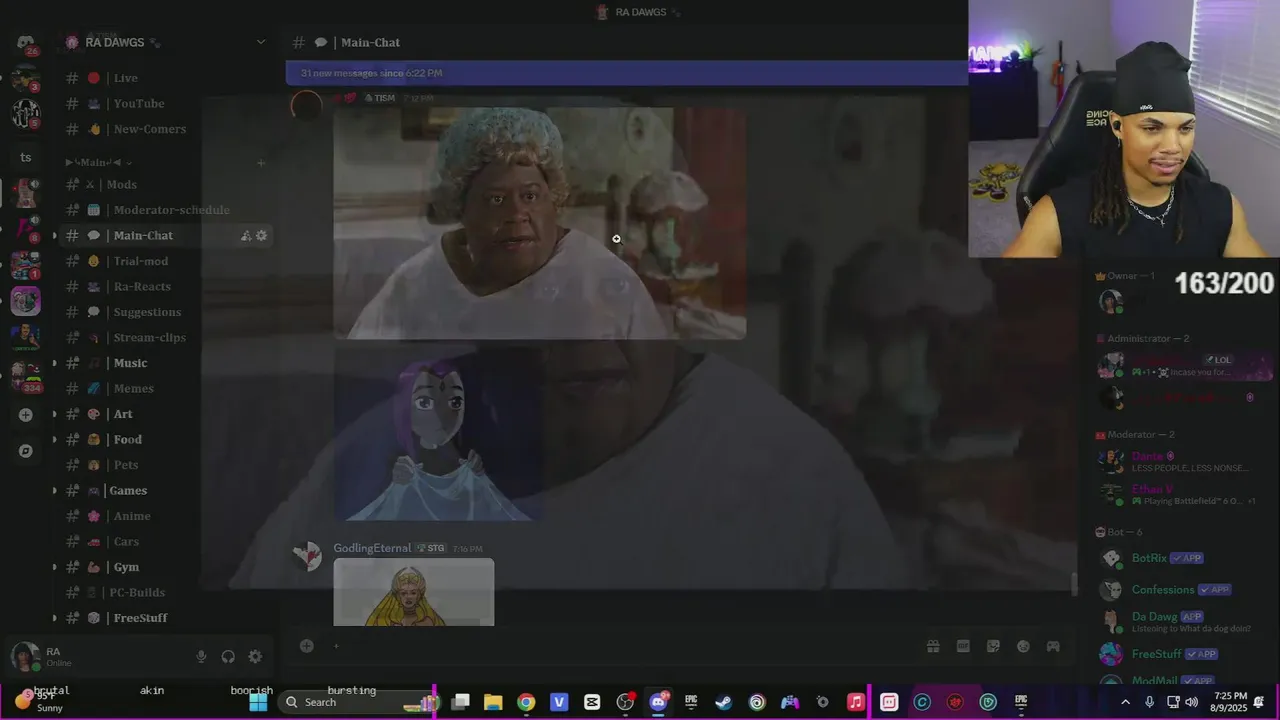Viewport: 1280px width, 720px height.
Task: Create channel in Main category
Action: [x=261, y=162]
